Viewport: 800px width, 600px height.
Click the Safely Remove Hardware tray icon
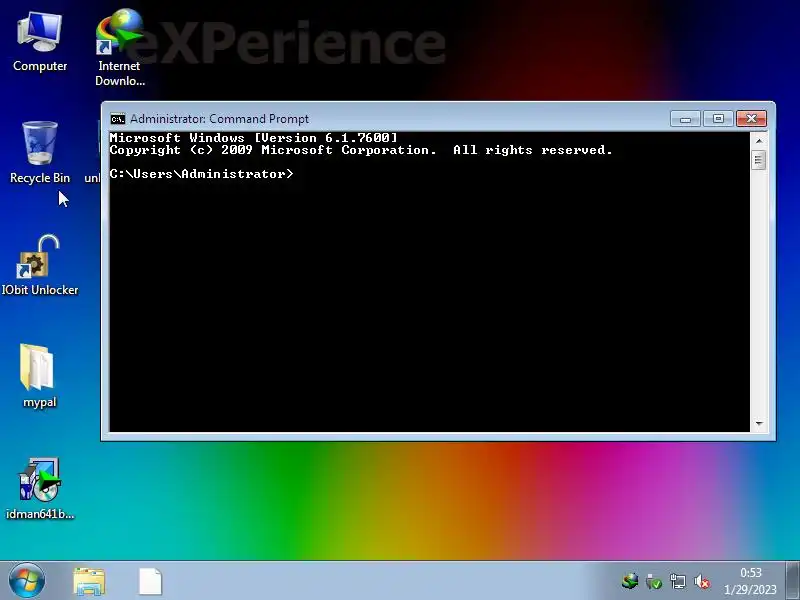(x=654, y=581)
